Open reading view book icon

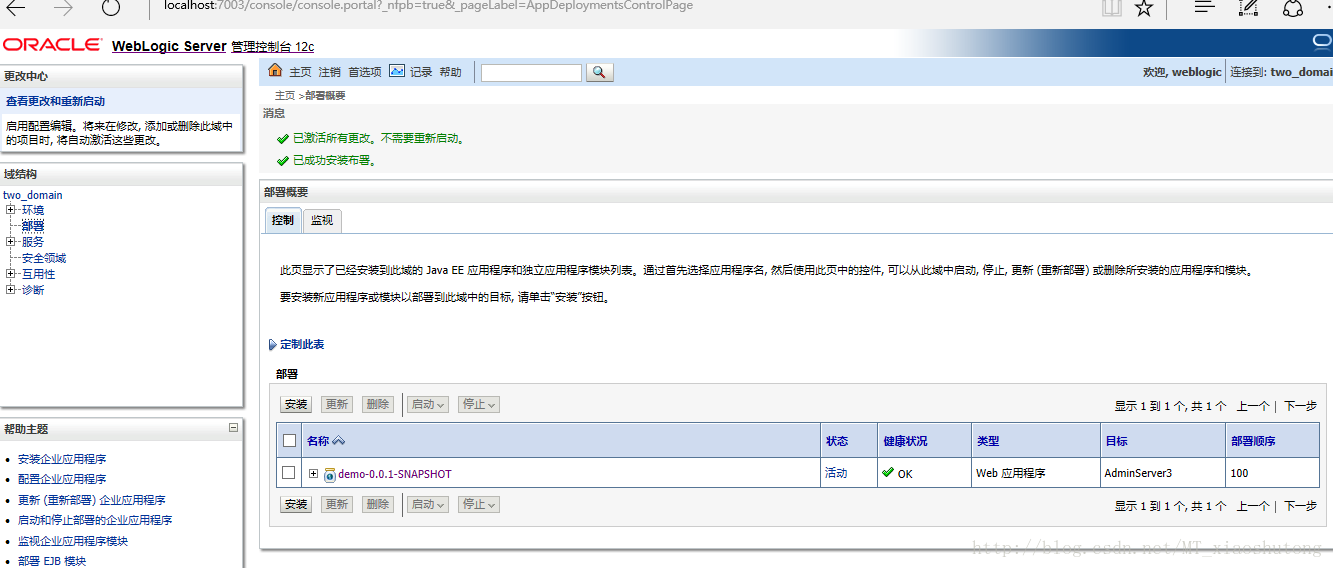pyautogui.click(x=1112, y=8)
